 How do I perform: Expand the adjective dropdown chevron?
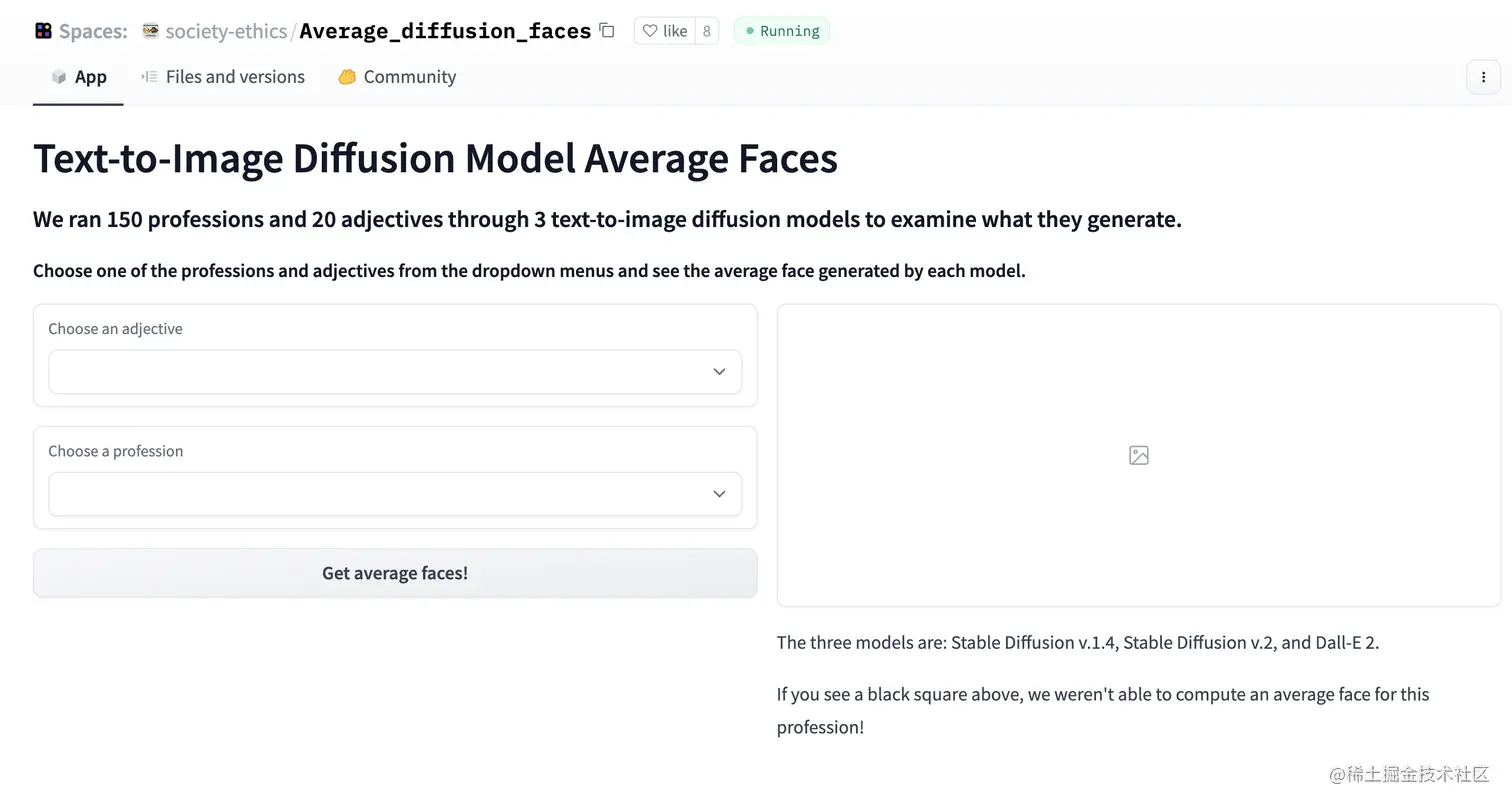tap(719, 372)
